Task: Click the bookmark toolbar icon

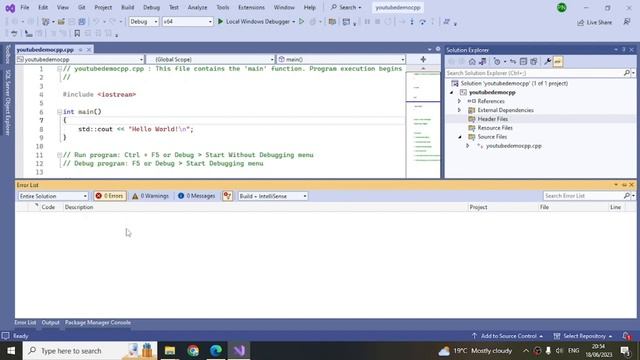Action: click(x=77, y=34)
